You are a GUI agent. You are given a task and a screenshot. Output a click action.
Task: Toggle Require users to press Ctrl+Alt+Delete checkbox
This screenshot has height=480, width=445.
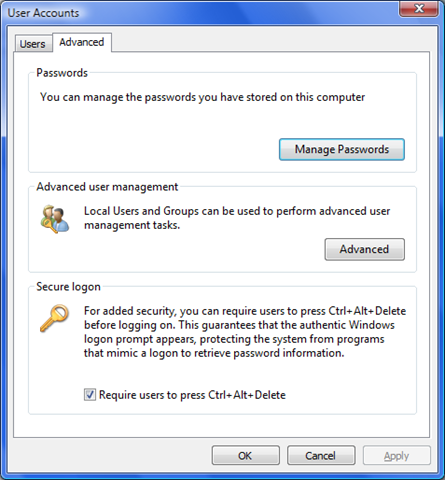pyautogui.click(x=90, y=395)
